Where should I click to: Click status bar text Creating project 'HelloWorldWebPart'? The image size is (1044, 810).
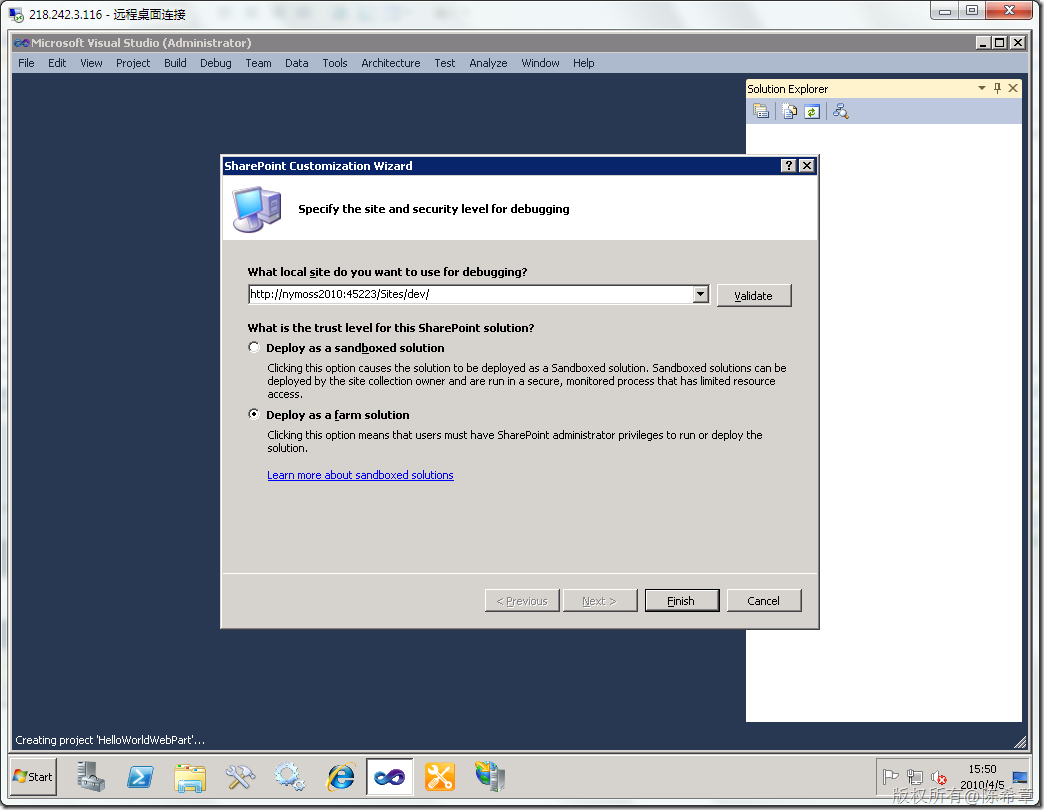(x=110, y=740)
